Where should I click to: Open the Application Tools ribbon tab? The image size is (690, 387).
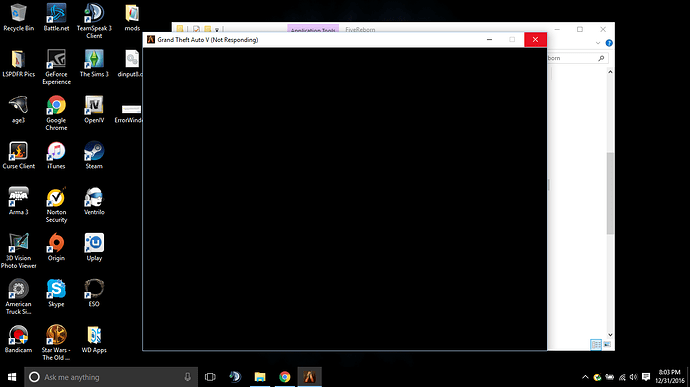tap(313, 29)
